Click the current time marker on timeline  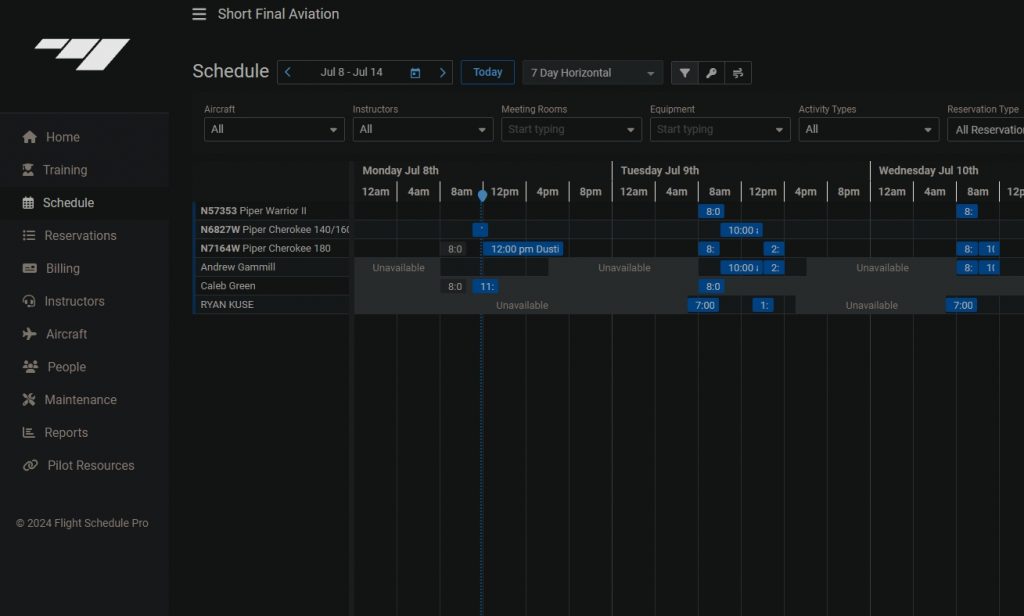tap(482, 195)
